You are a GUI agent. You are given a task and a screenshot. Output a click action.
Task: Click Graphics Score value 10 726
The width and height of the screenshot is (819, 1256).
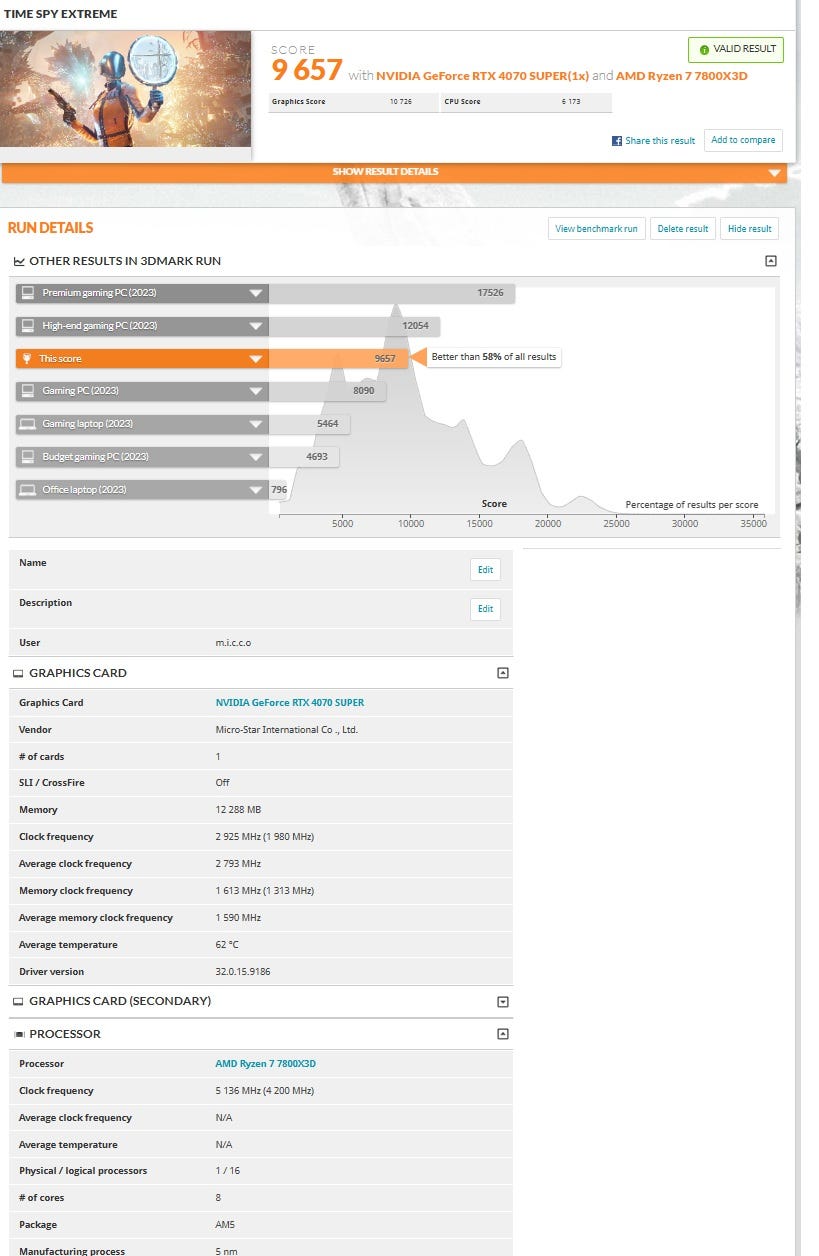tap(401, 102)
